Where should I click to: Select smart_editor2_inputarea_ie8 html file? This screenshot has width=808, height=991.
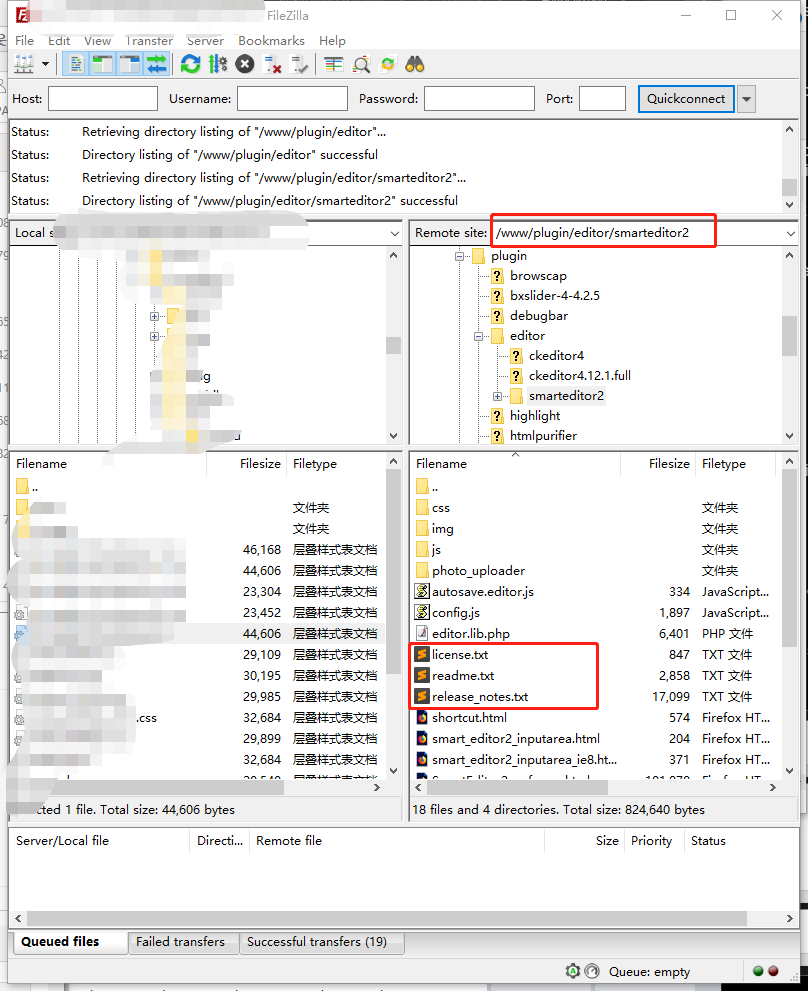524,759
